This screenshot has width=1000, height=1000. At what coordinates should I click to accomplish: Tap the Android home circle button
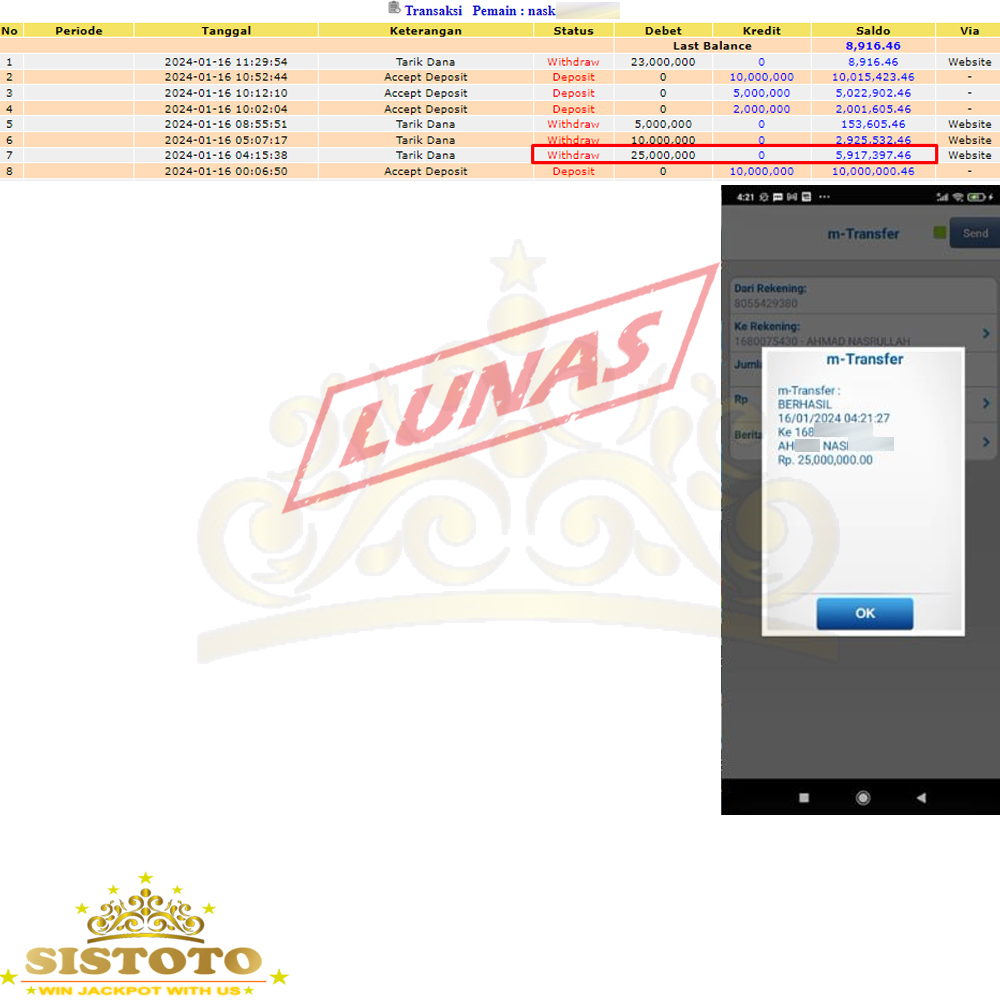(862, 797)
